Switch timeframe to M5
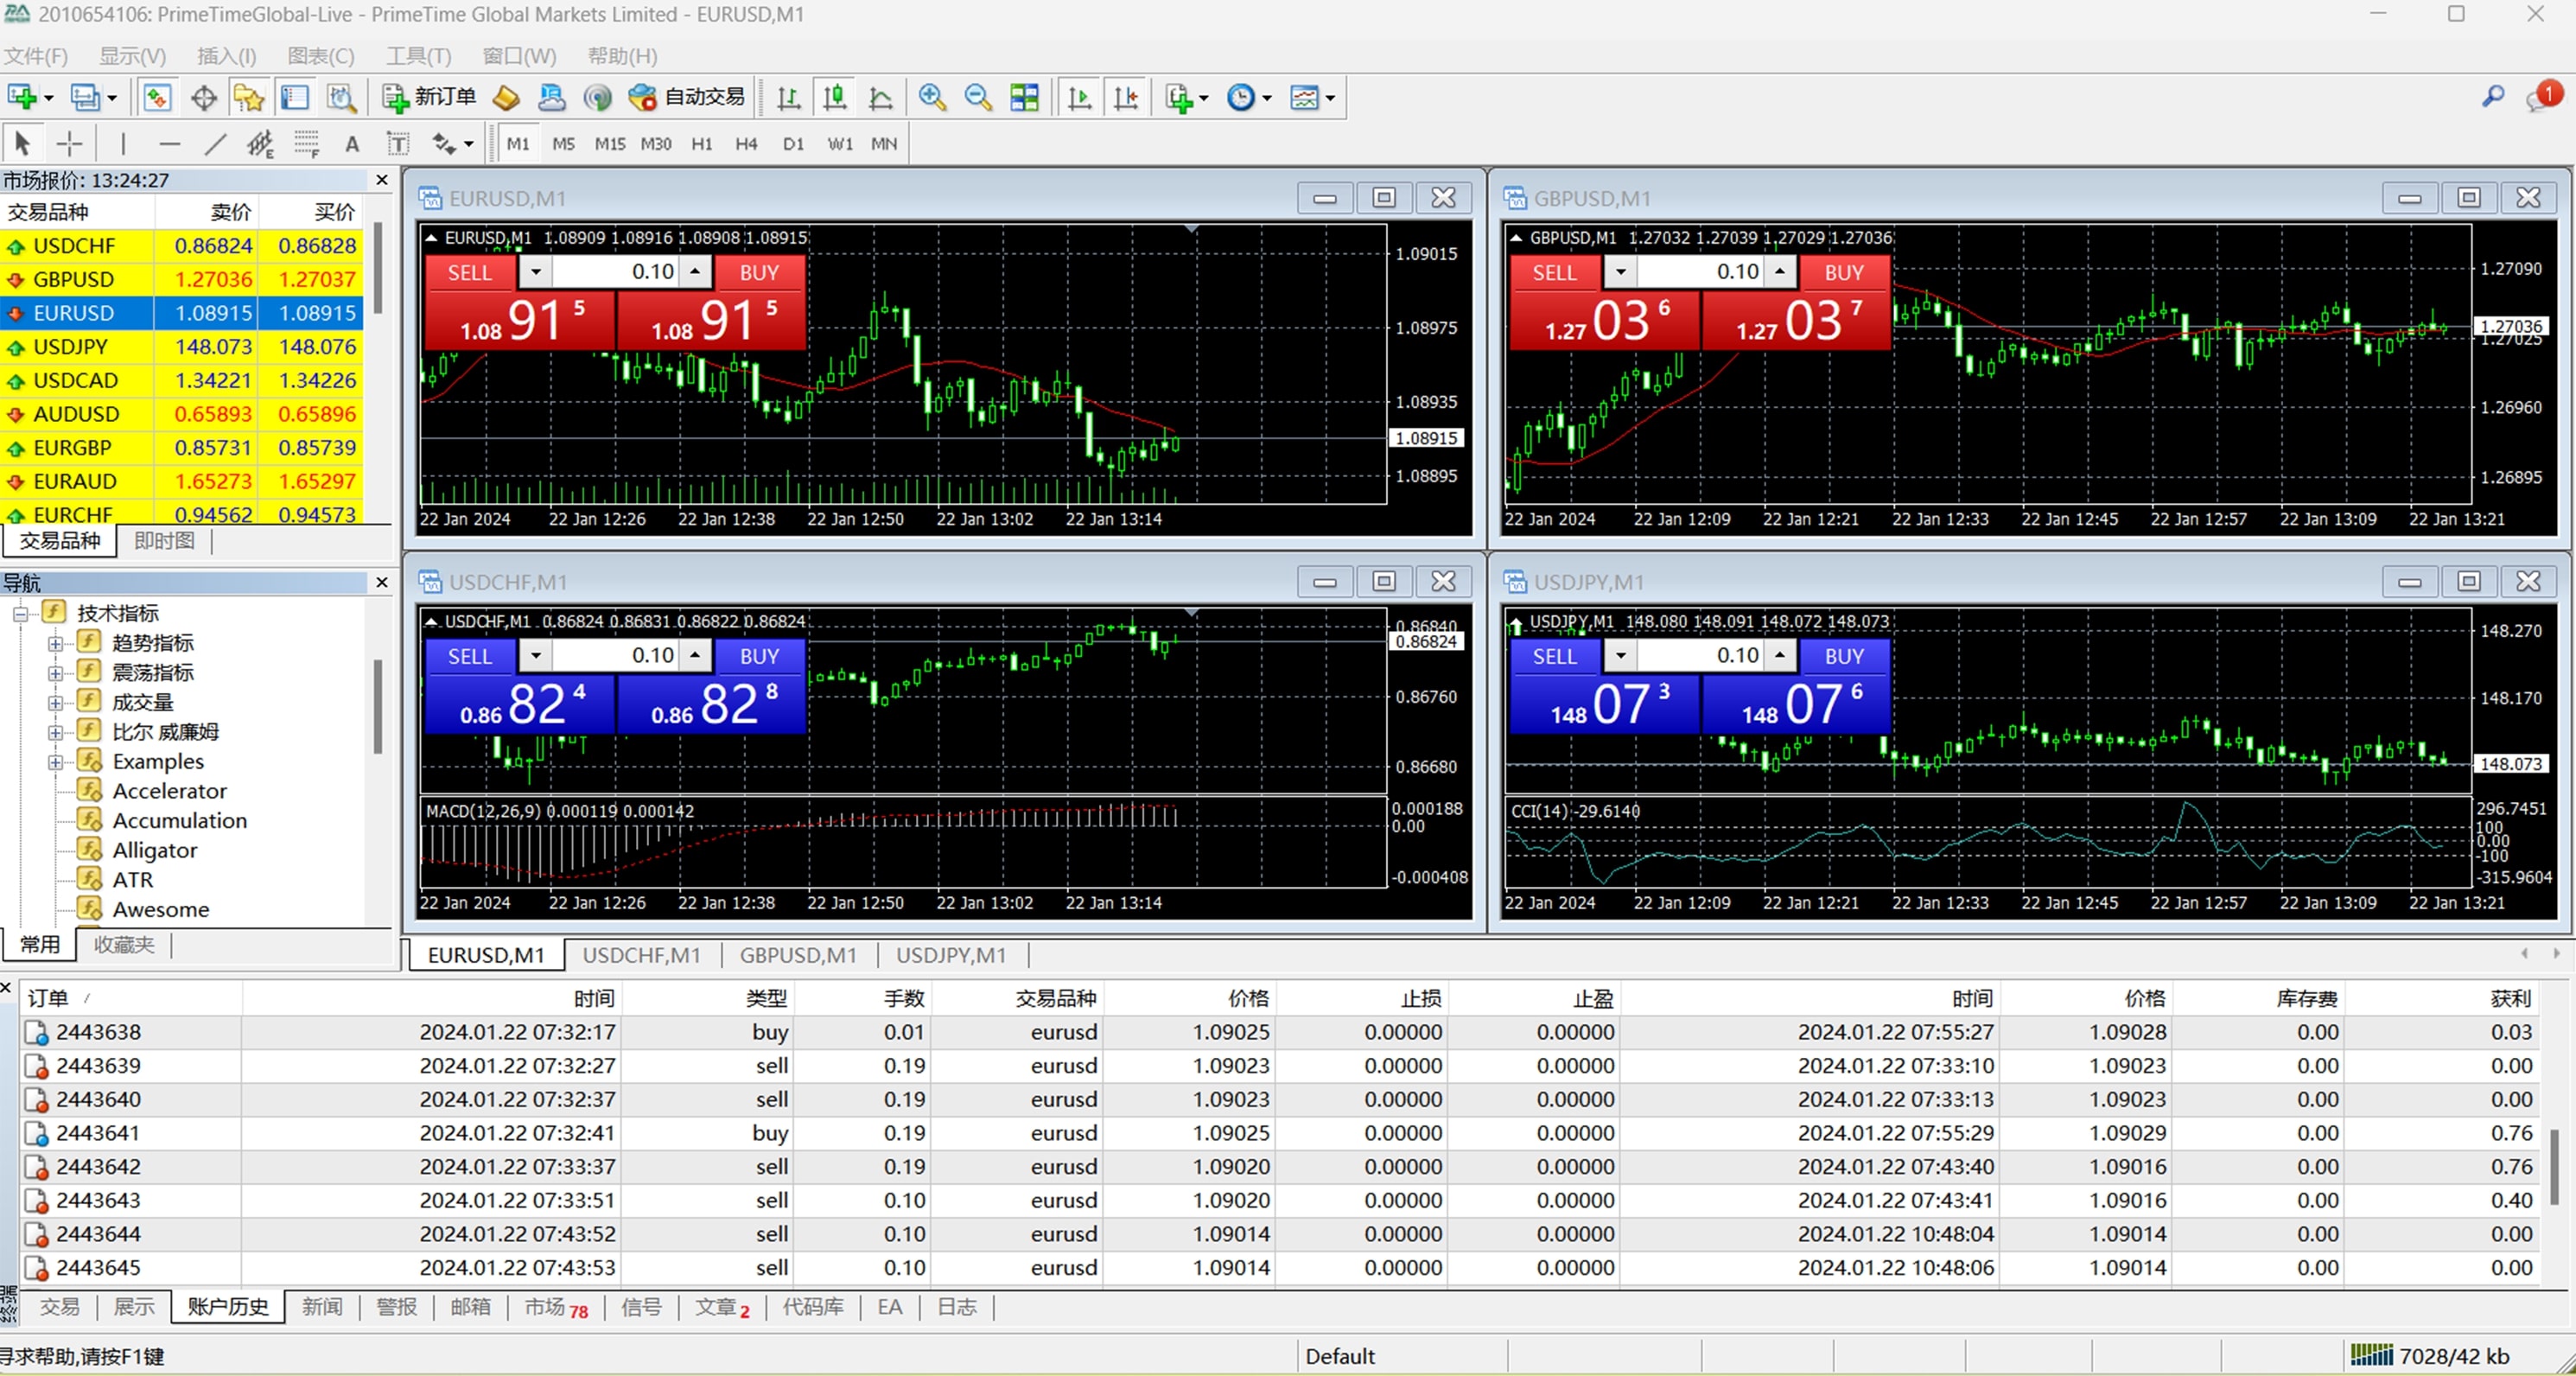2576x1376 pixels. pos(563,143)
